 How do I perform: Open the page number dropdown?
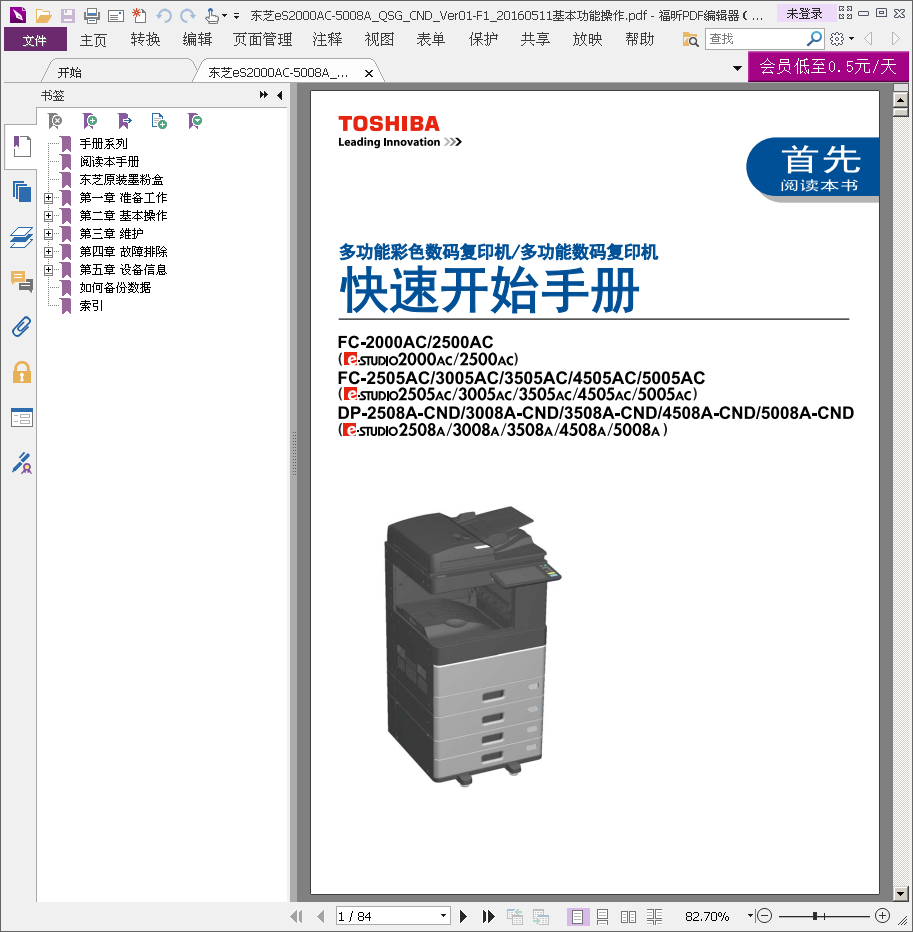click(443, 916)
